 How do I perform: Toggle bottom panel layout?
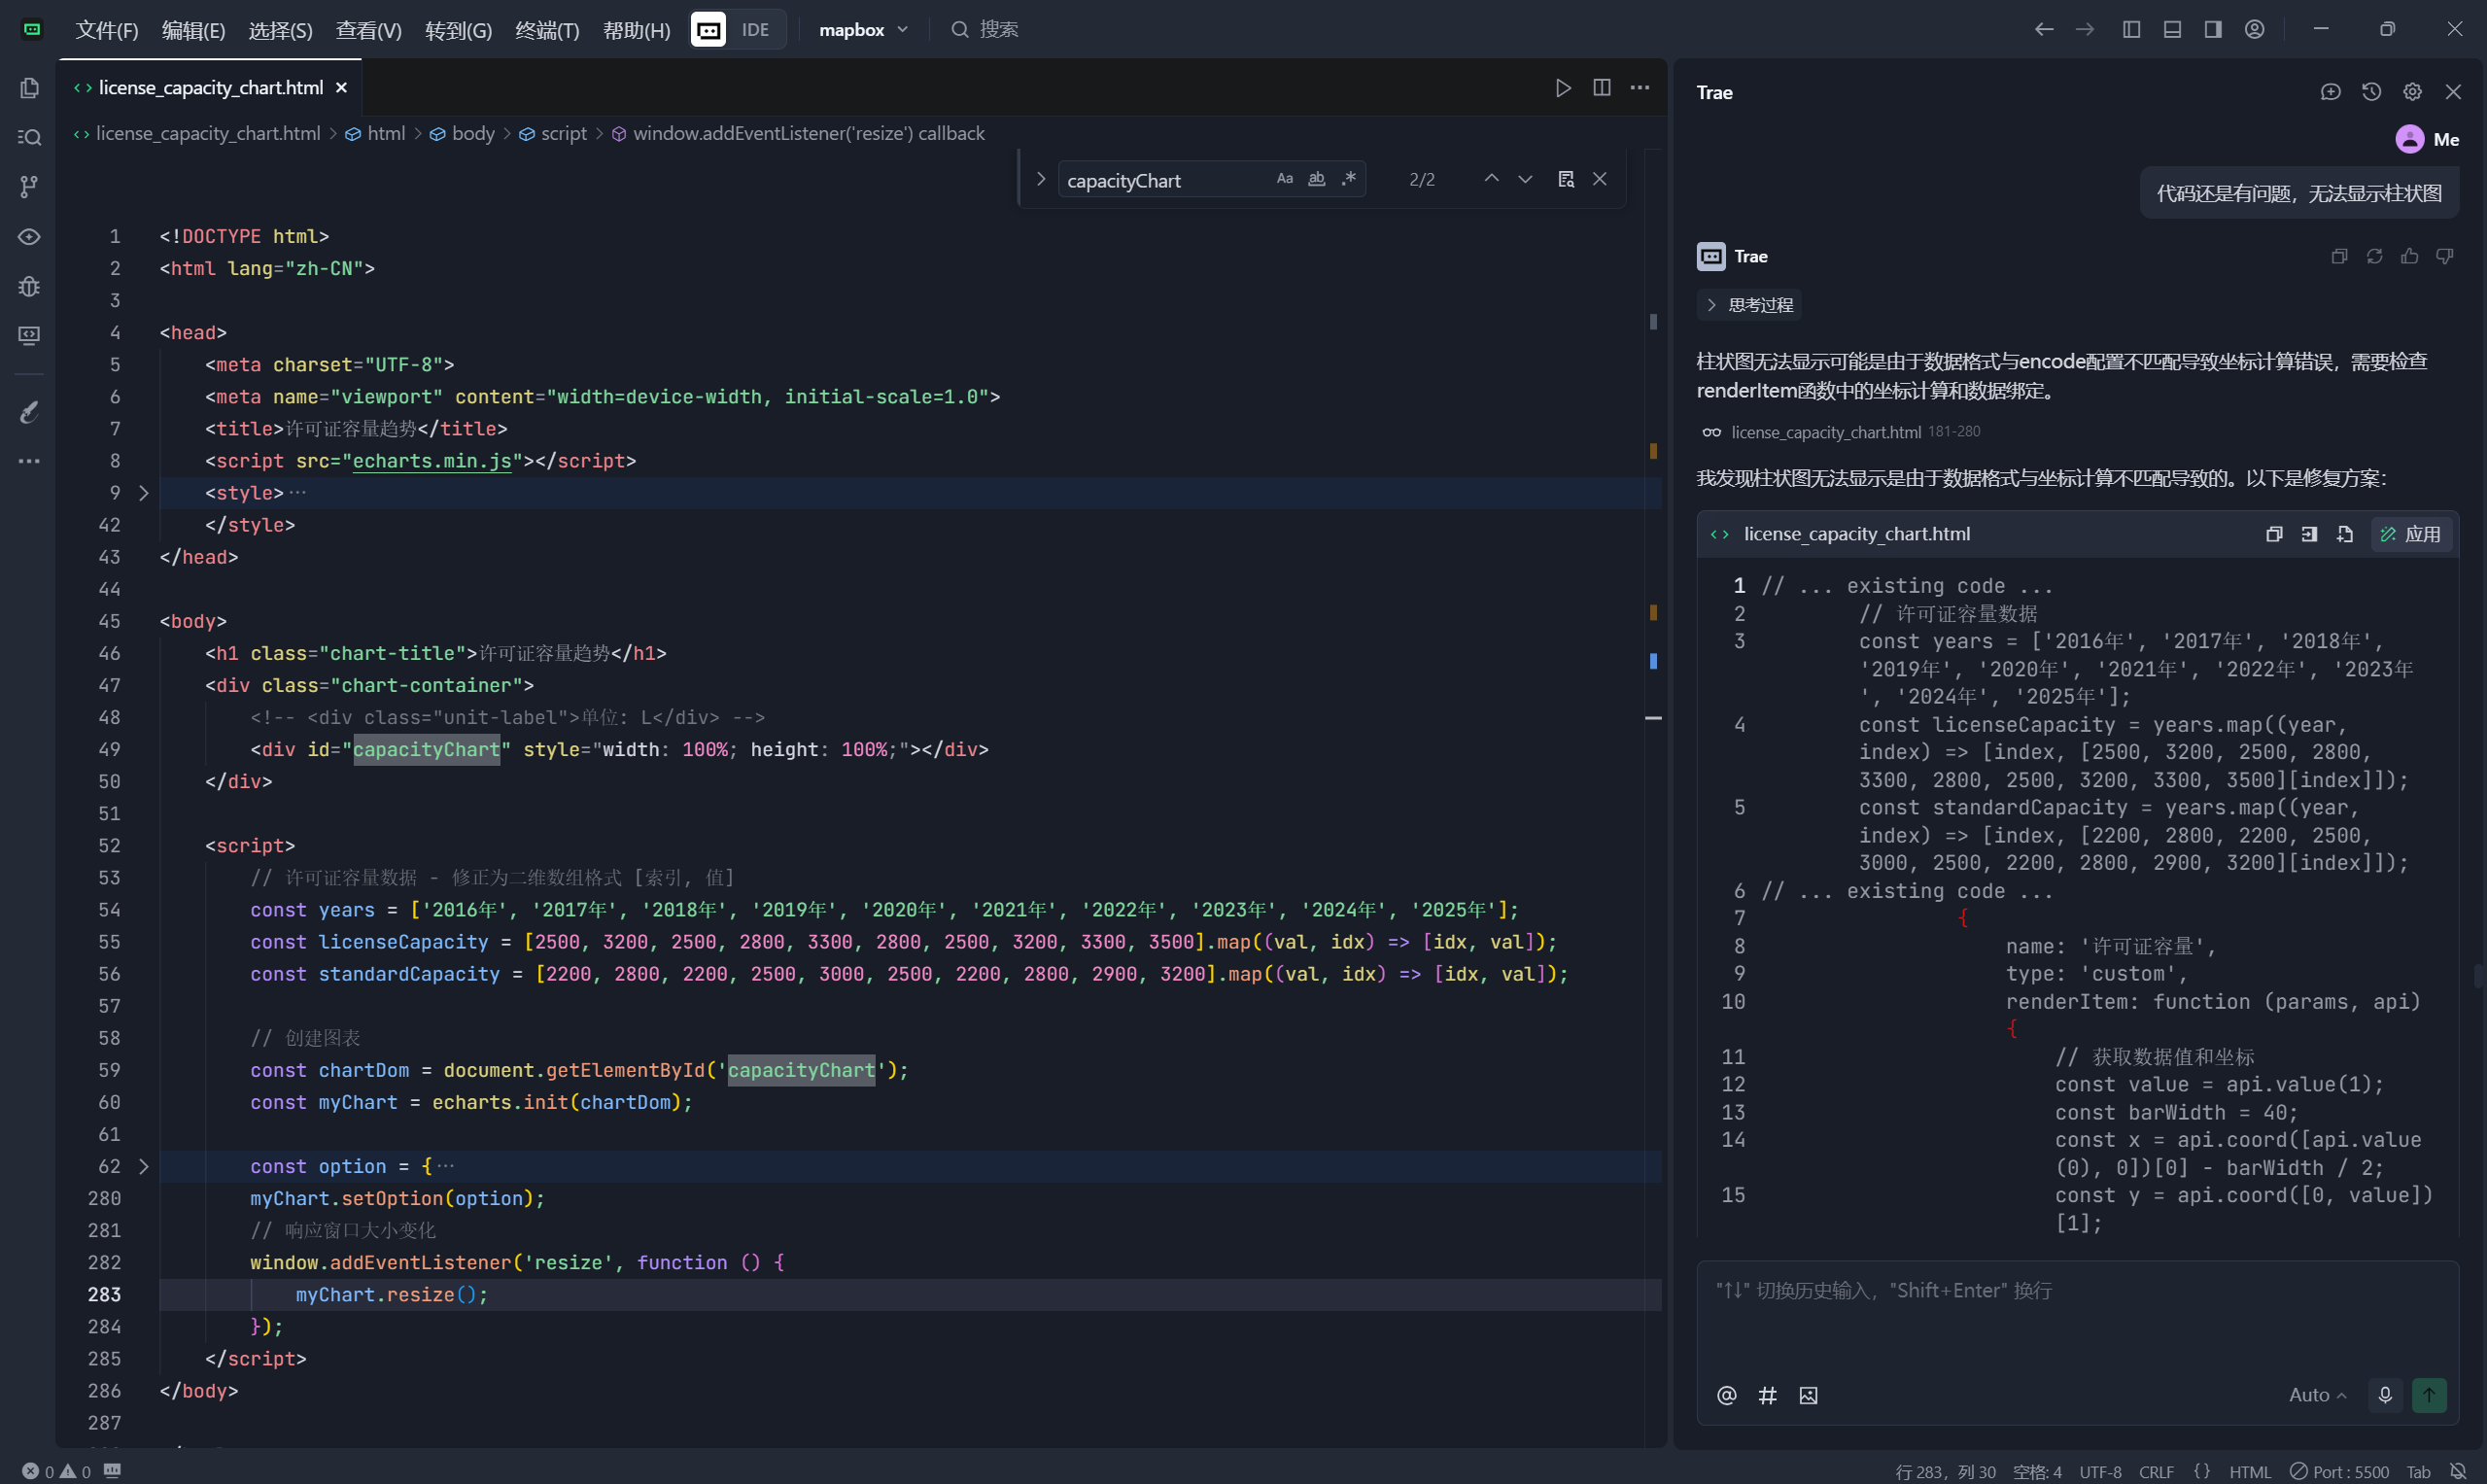2172,29
